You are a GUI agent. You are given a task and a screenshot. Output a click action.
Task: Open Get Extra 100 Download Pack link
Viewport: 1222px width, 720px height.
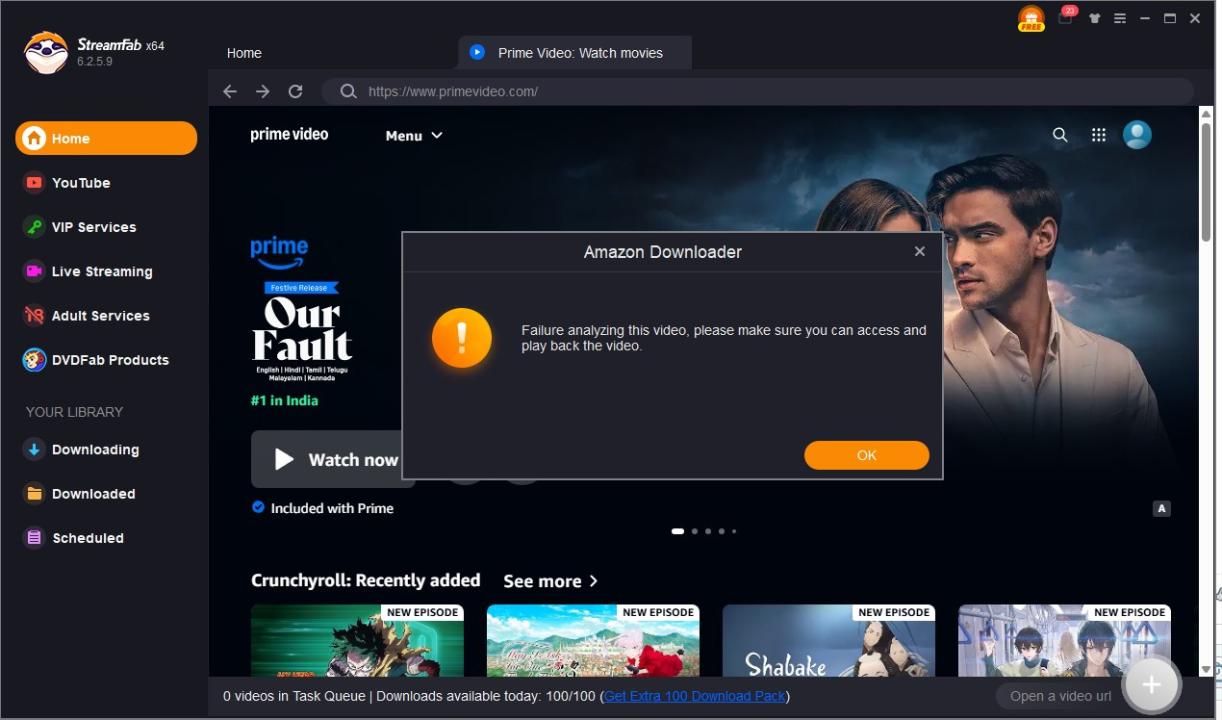tap(695, 696)
